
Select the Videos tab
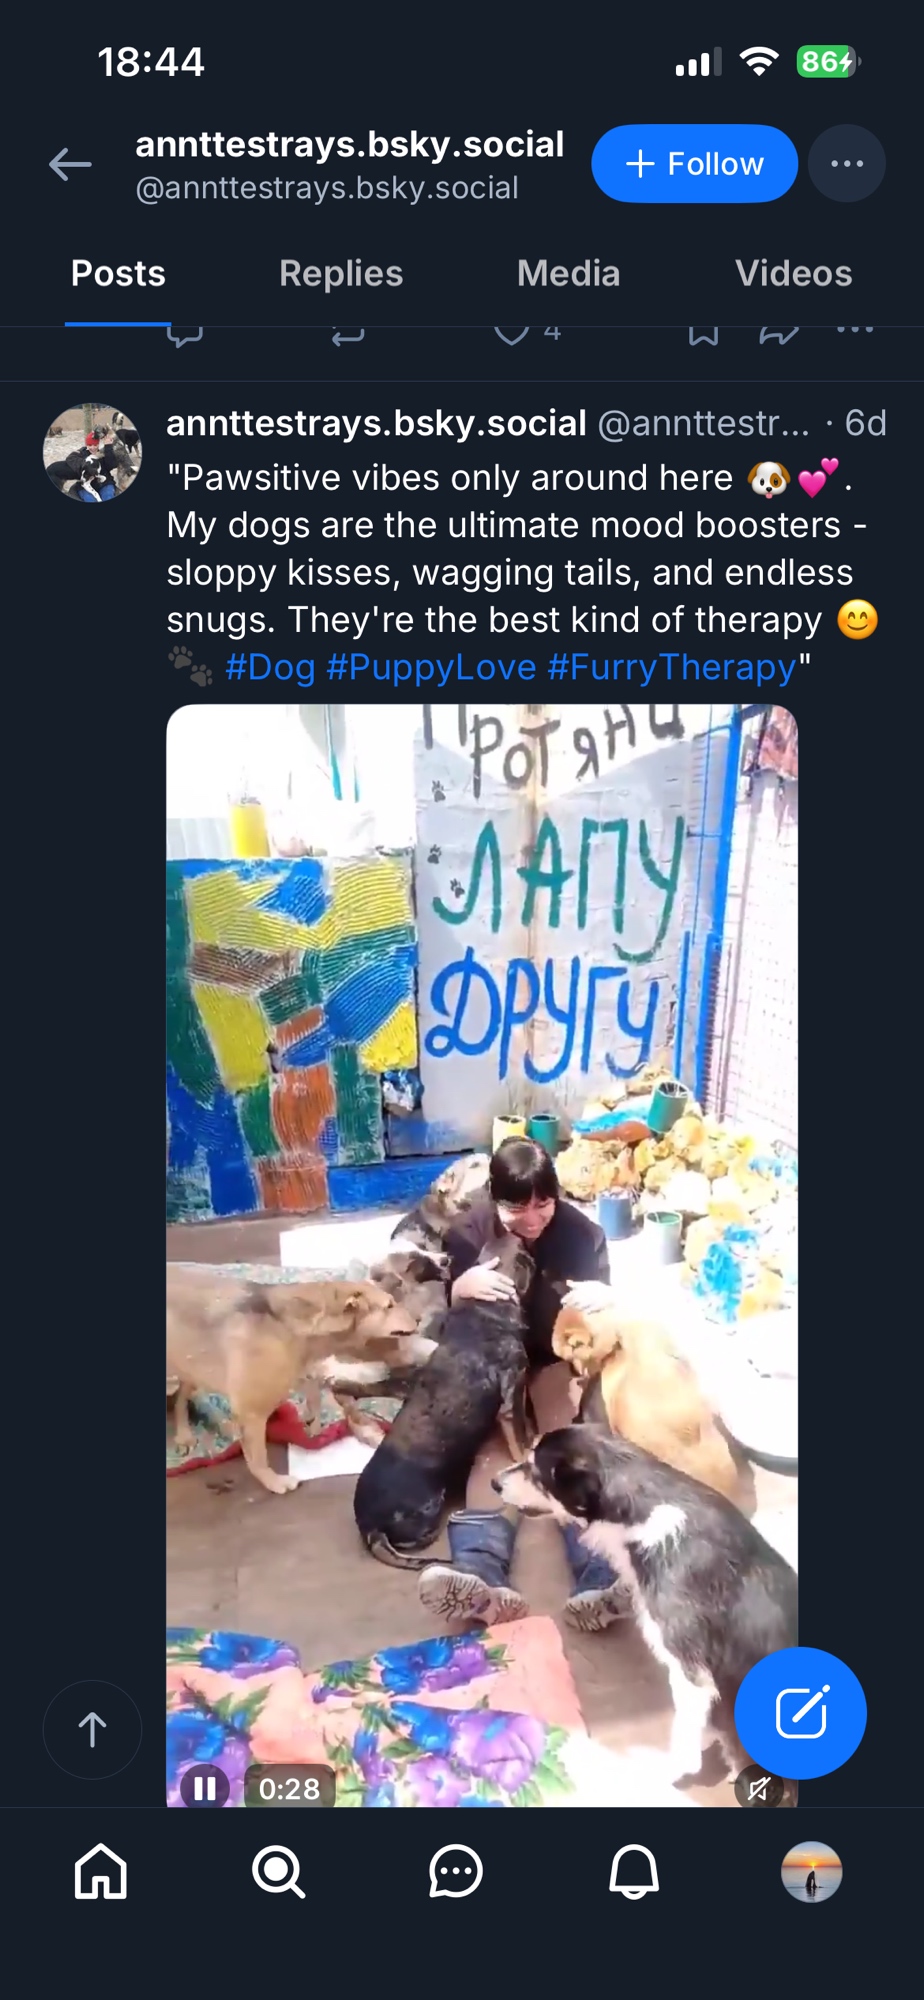click(x=793, y=273)
